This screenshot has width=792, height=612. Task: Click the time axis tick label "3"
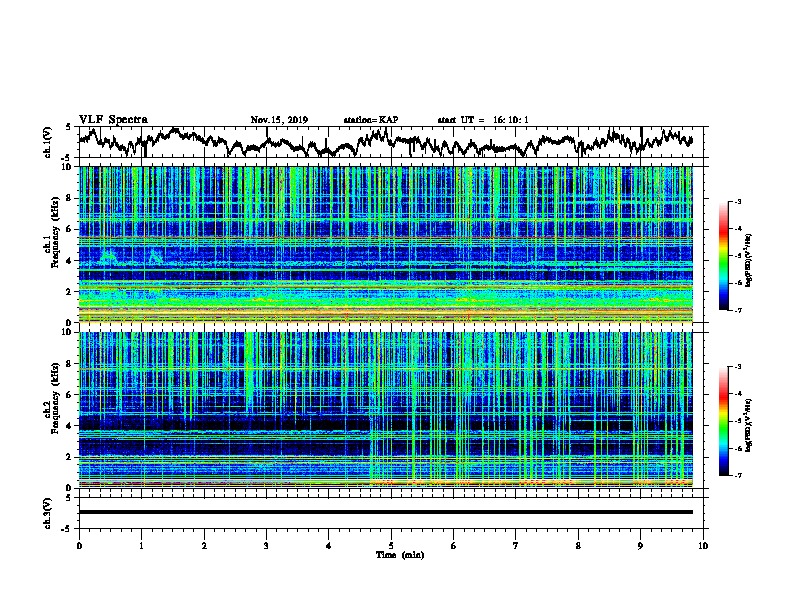coord(266,545)
